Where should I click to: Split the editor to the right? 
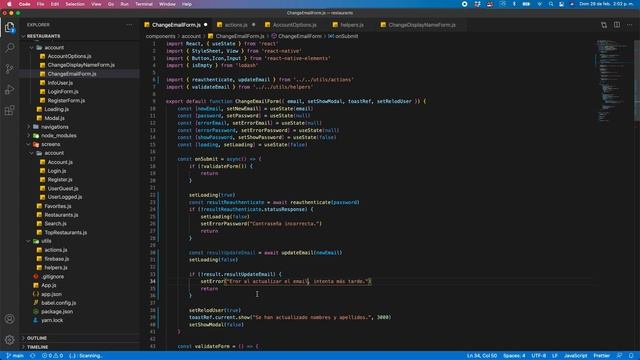[x=617, y=25]
